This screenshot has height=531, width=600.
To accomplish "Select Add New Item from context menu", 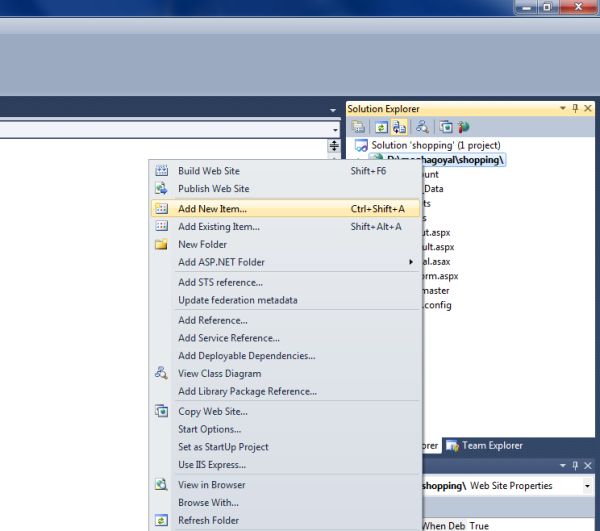I will (x=285, y=208).
